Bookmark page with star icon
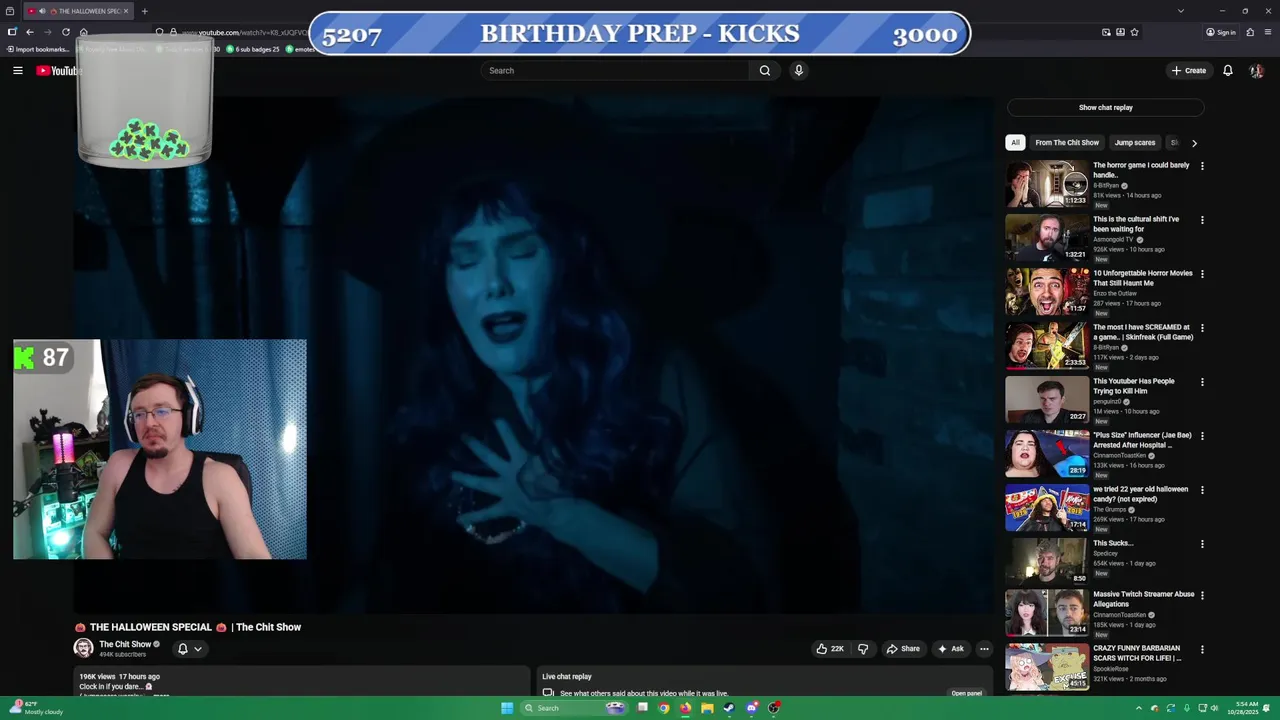1280x720 pixels. coord(1134,32)
